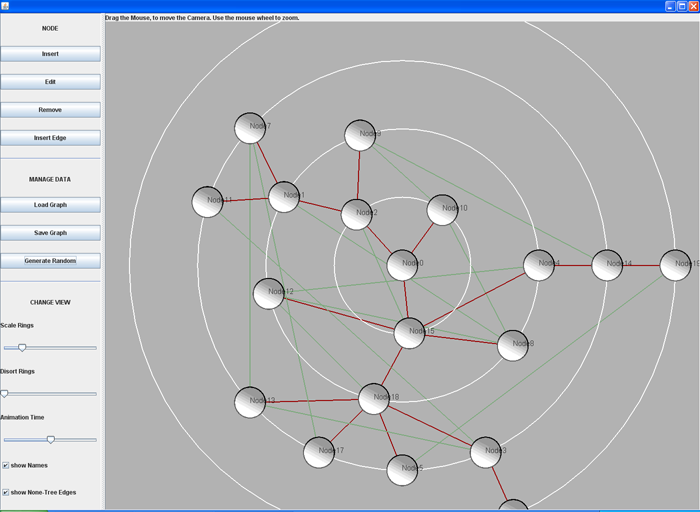
Task: Close the graph application window
Action: coord(693,6)
